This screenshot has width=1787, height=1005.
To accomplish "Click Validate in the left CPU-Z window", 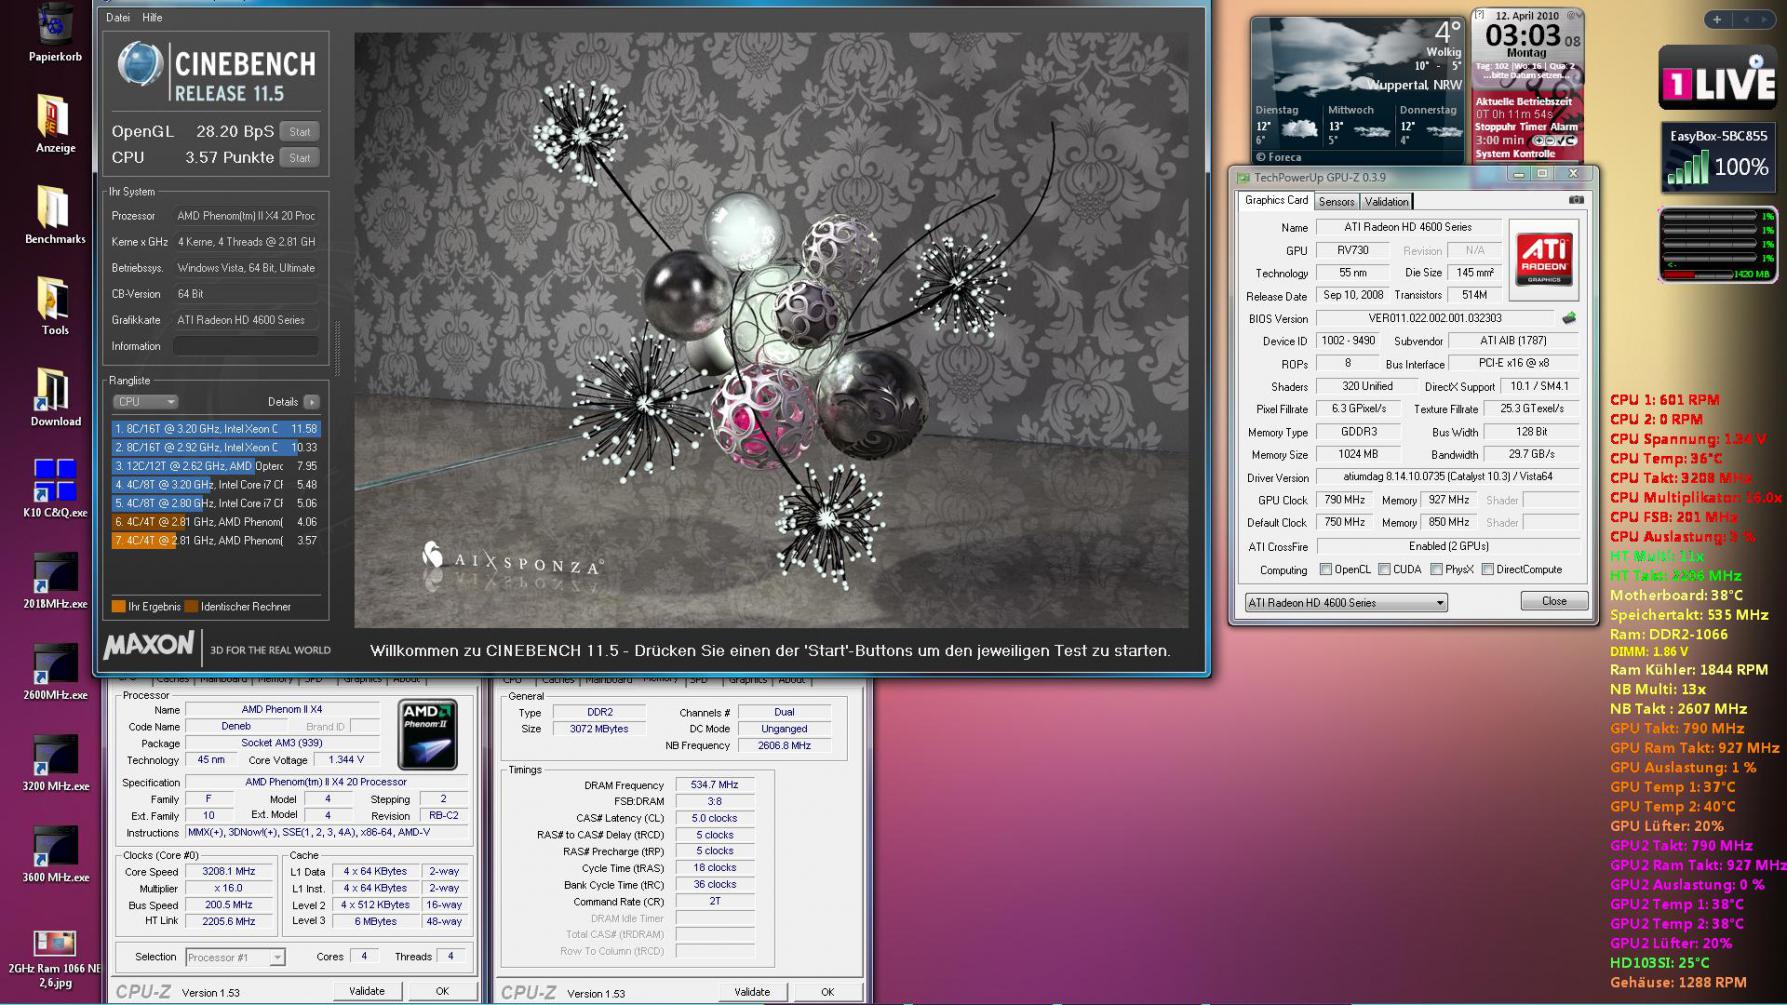I will pos(366,991).
